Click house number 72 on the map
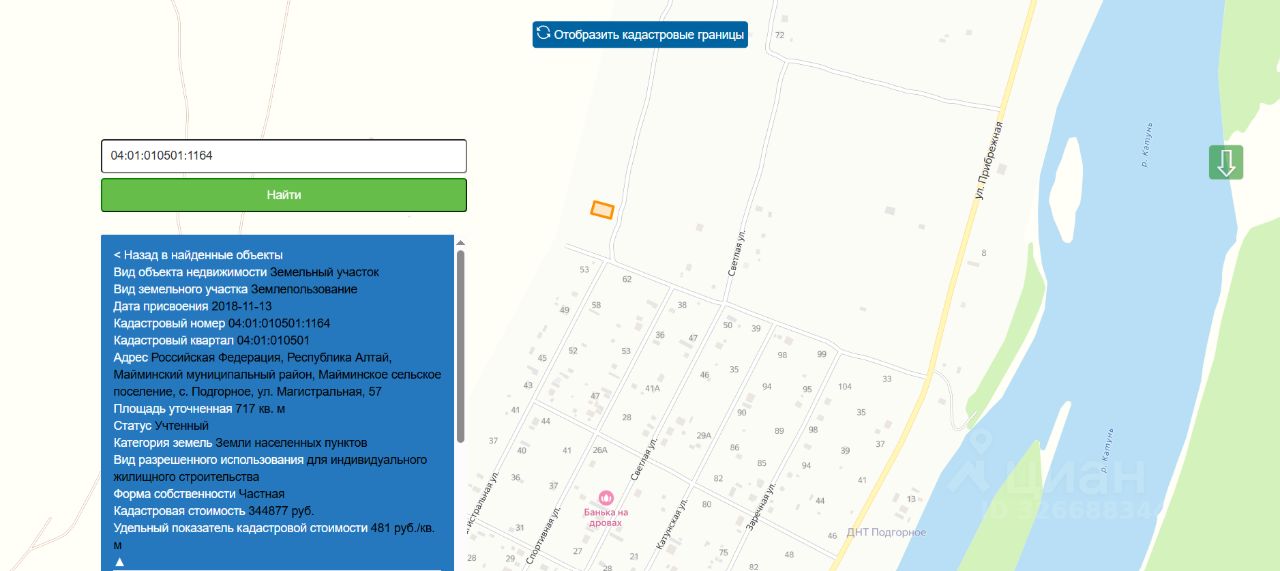This screenshot has width=1280, height=571. point(780,36)
